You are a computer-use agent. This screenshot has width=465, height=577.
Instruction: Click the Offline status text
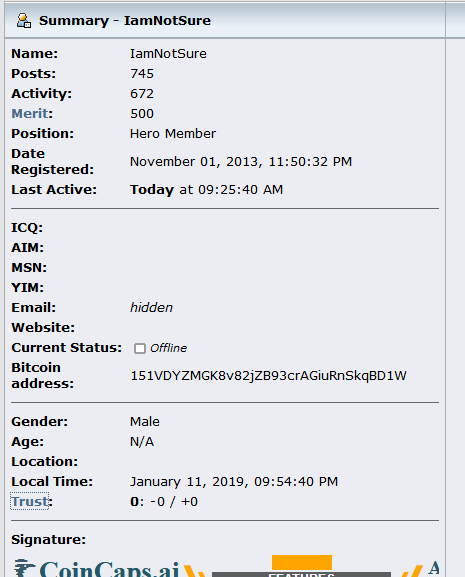click(x=168, y=348)
